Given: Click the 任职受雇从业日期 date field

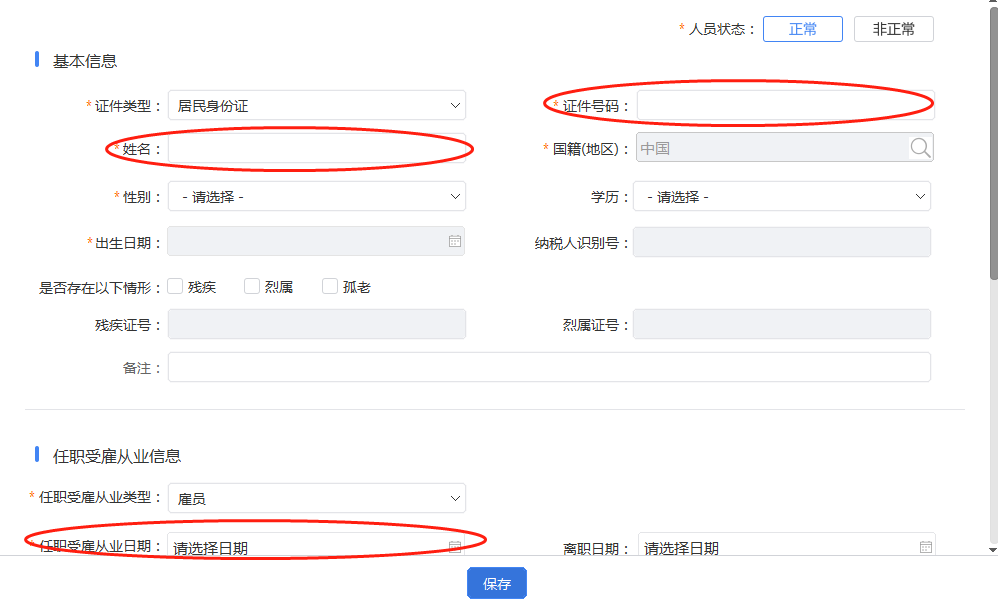Looking at the screenshot, I should pyautogui.click(x=316, y=544).
